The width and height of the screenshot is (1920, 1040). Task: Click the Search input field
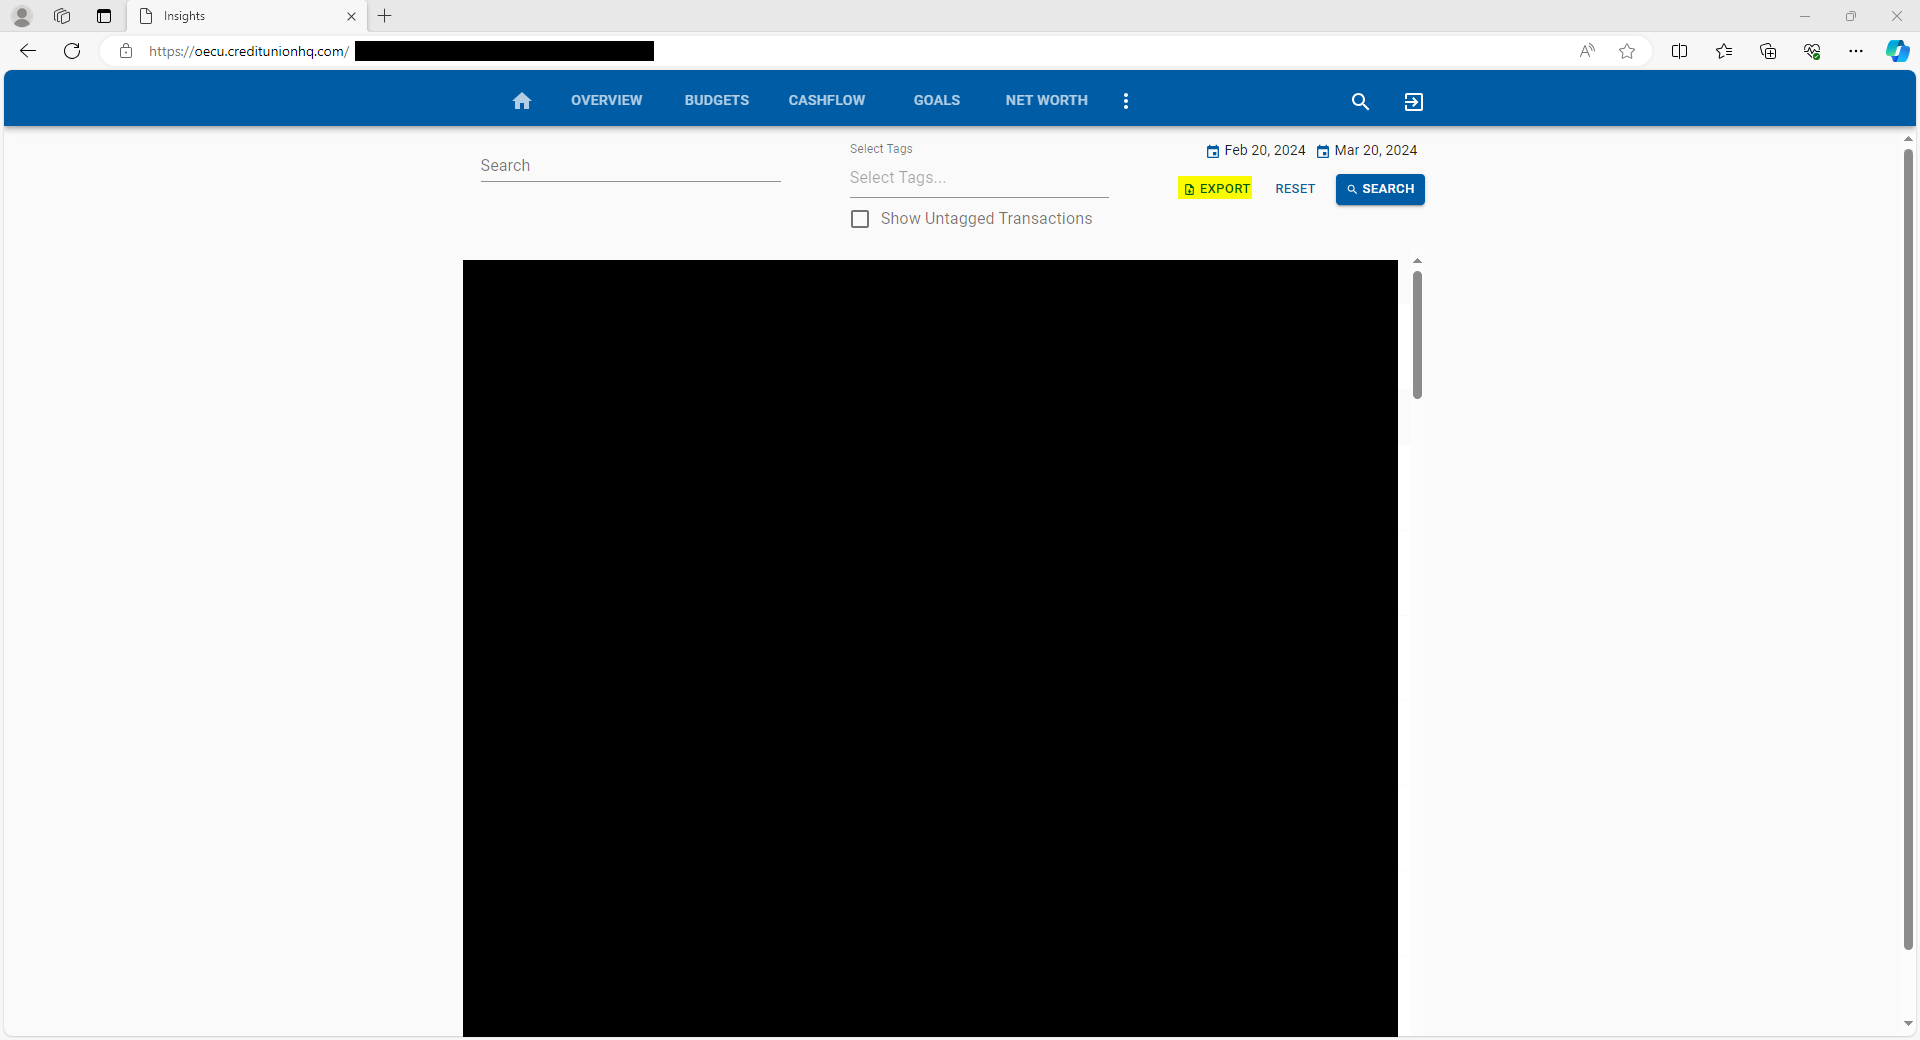pos(629,166)
